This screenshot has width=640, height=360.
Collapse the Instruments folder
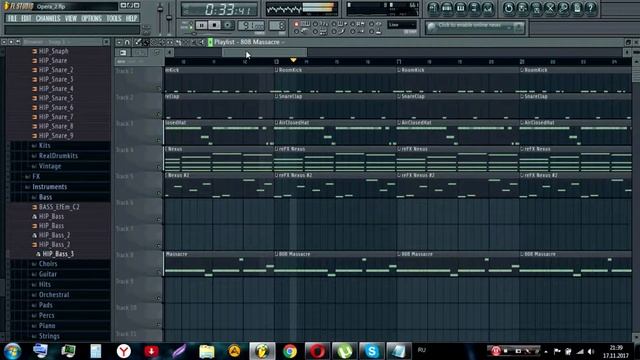(x=49, y=187)
